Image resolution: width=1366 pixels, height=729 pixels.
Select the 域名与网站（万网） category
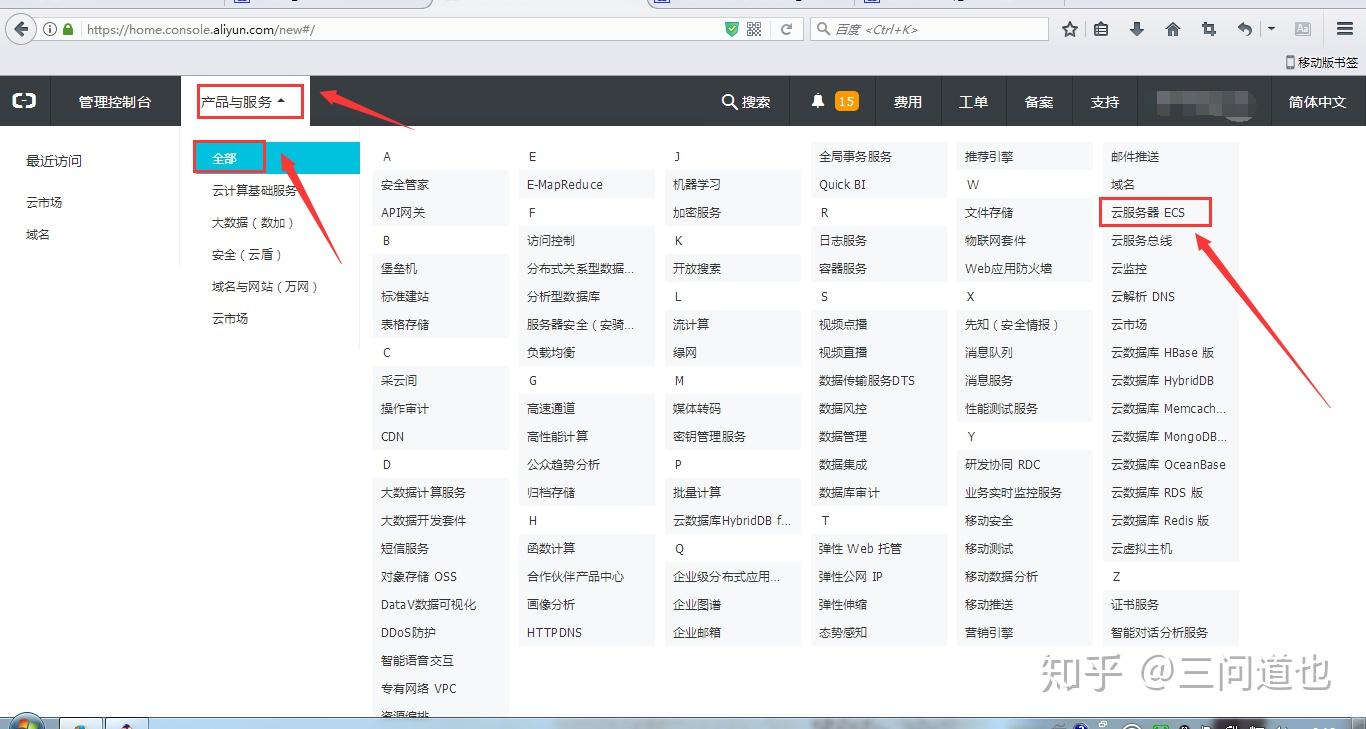[x=265, y=286]
